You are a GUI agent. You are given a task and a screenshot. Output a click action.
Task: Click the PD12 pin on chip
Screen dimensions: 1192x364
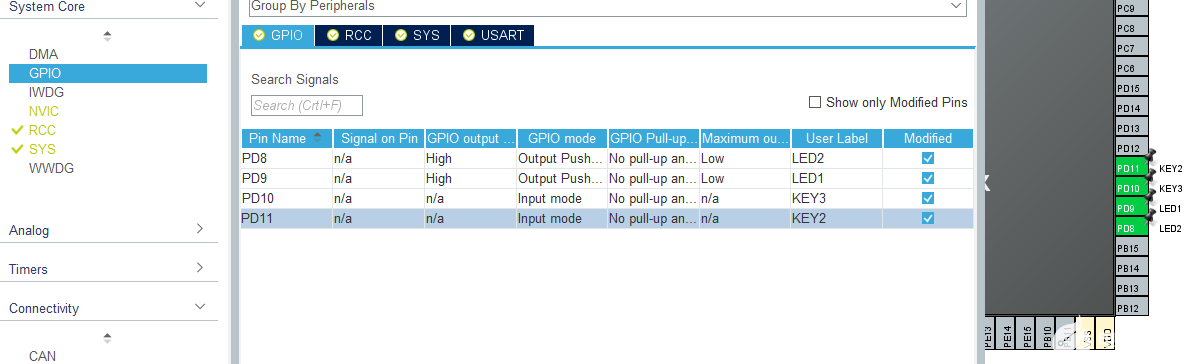click(x=1132, y=148)
